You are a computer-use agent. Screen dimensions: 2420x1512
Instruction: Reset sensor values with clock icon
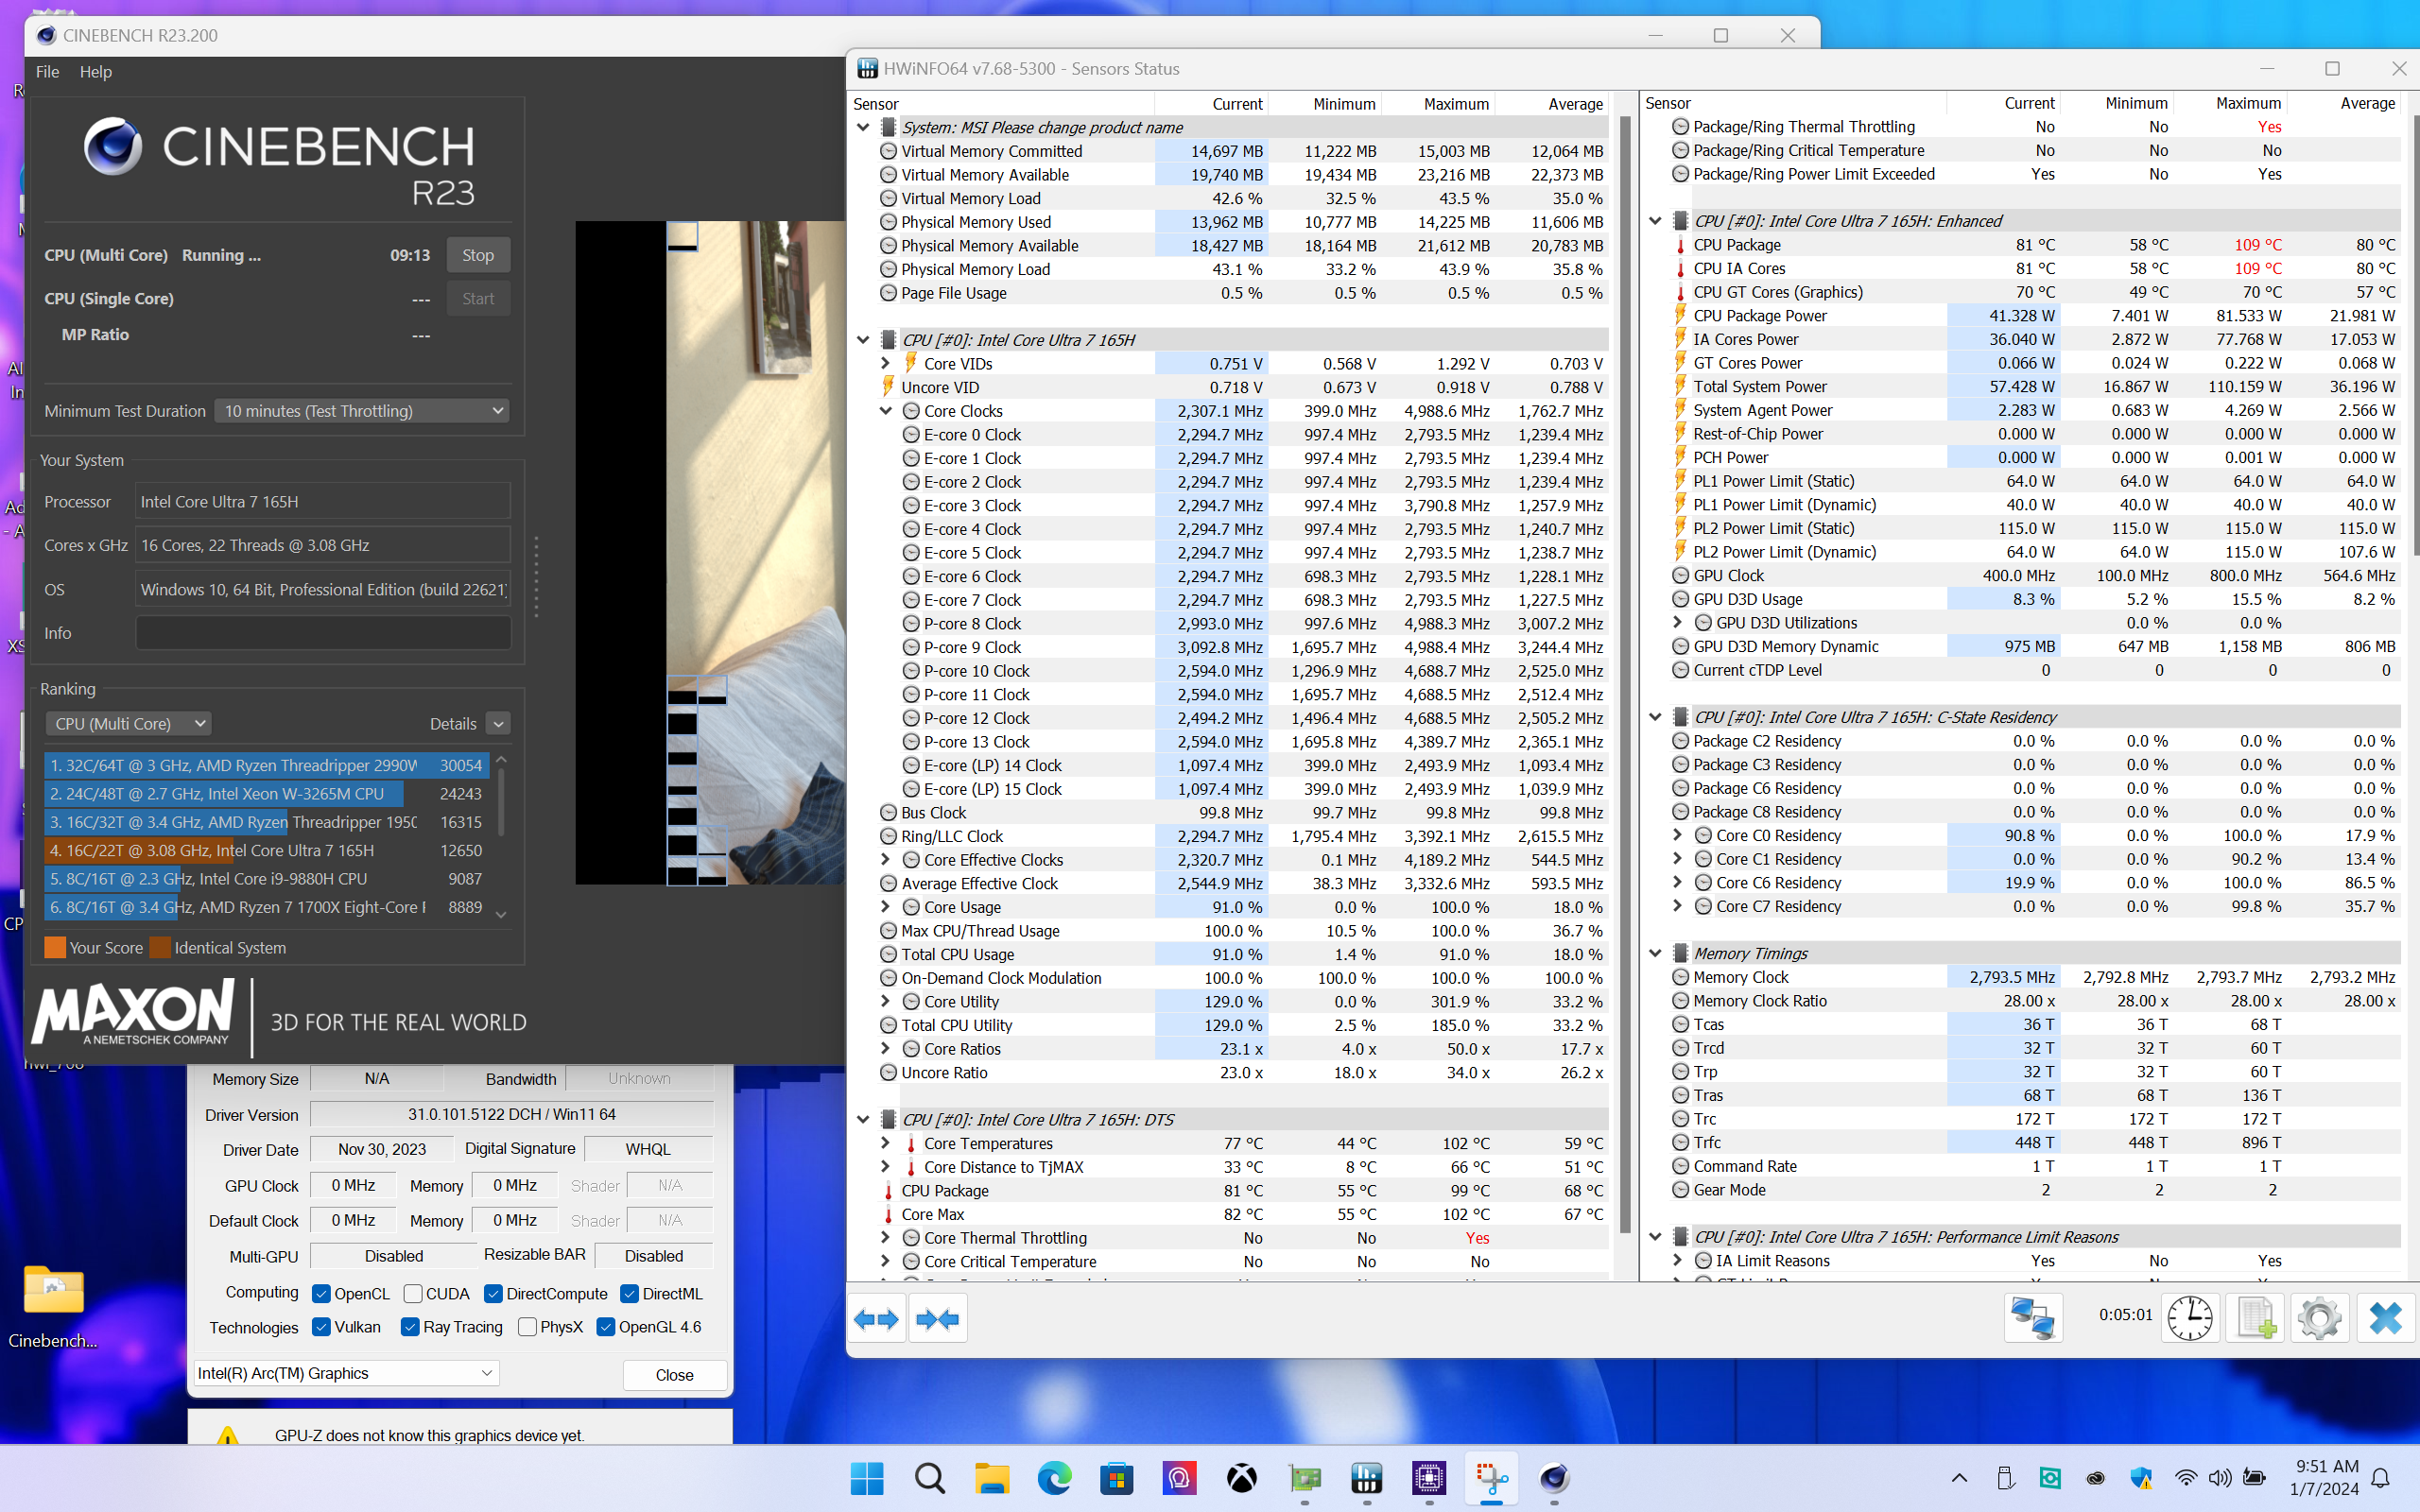2189,1318
